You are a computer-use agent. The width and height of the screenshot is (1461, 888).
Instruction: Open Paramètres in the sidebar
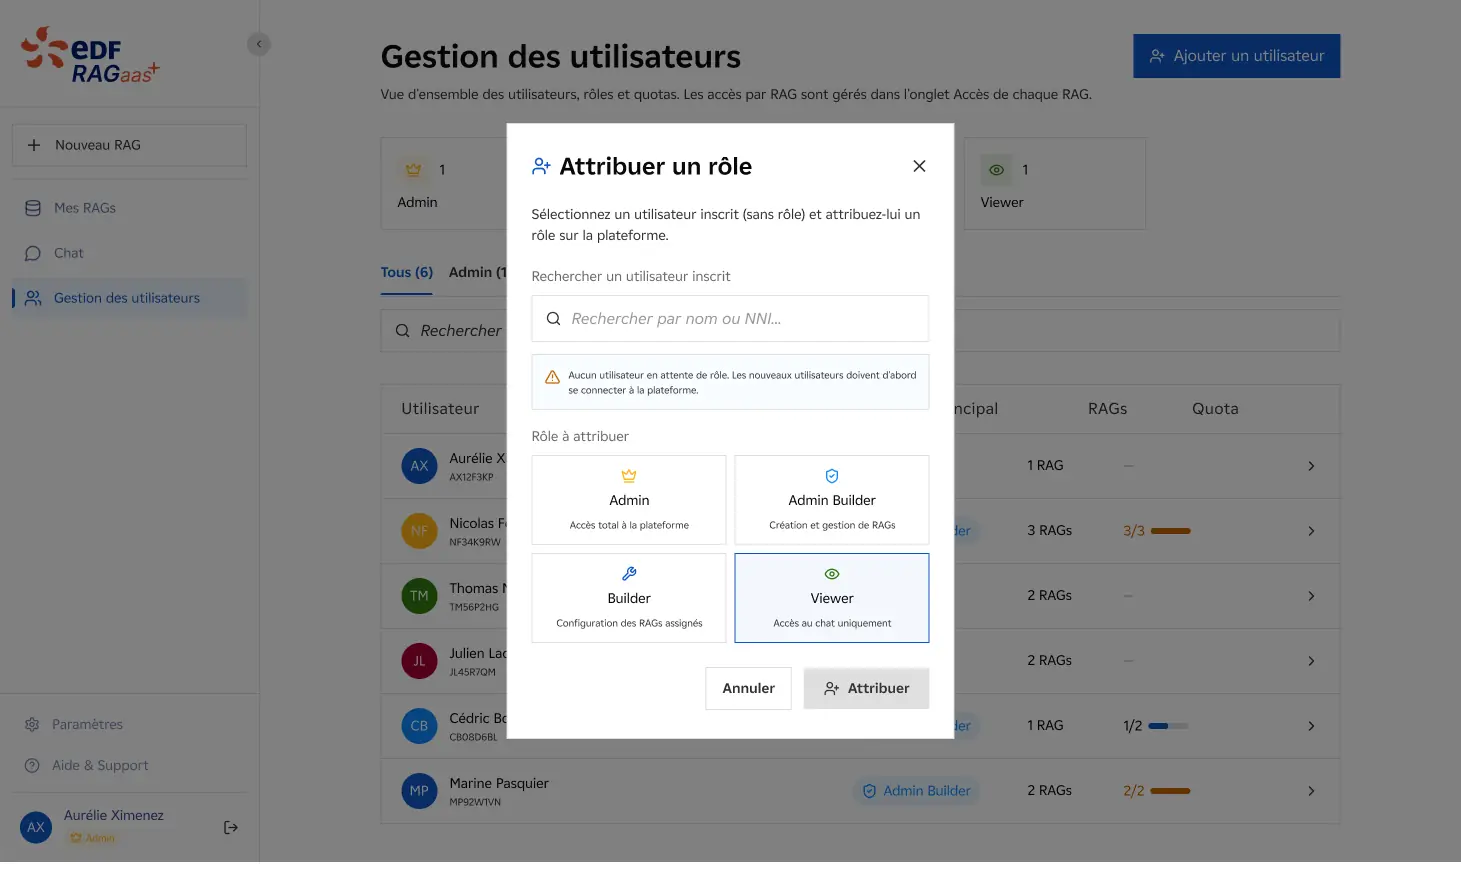coord(129,724)
